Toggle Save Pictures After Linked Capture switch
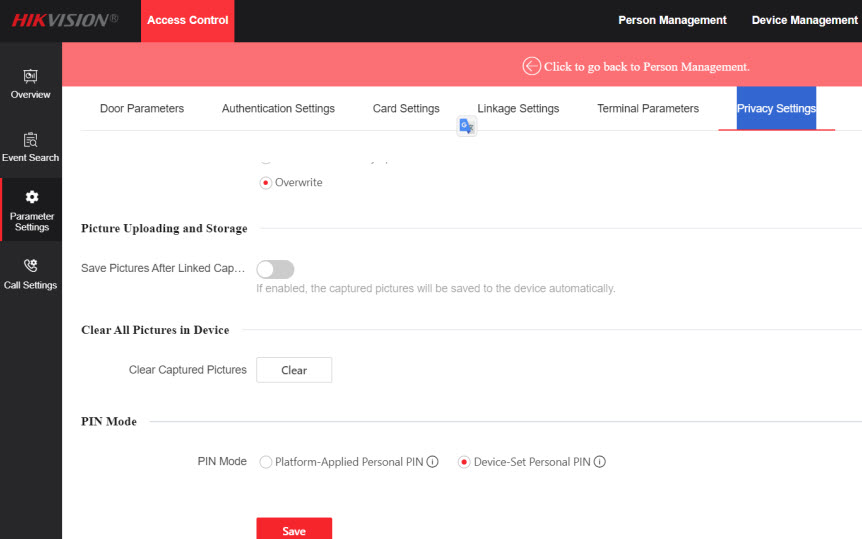The image size is (862, 539). (x=275, y=269)
